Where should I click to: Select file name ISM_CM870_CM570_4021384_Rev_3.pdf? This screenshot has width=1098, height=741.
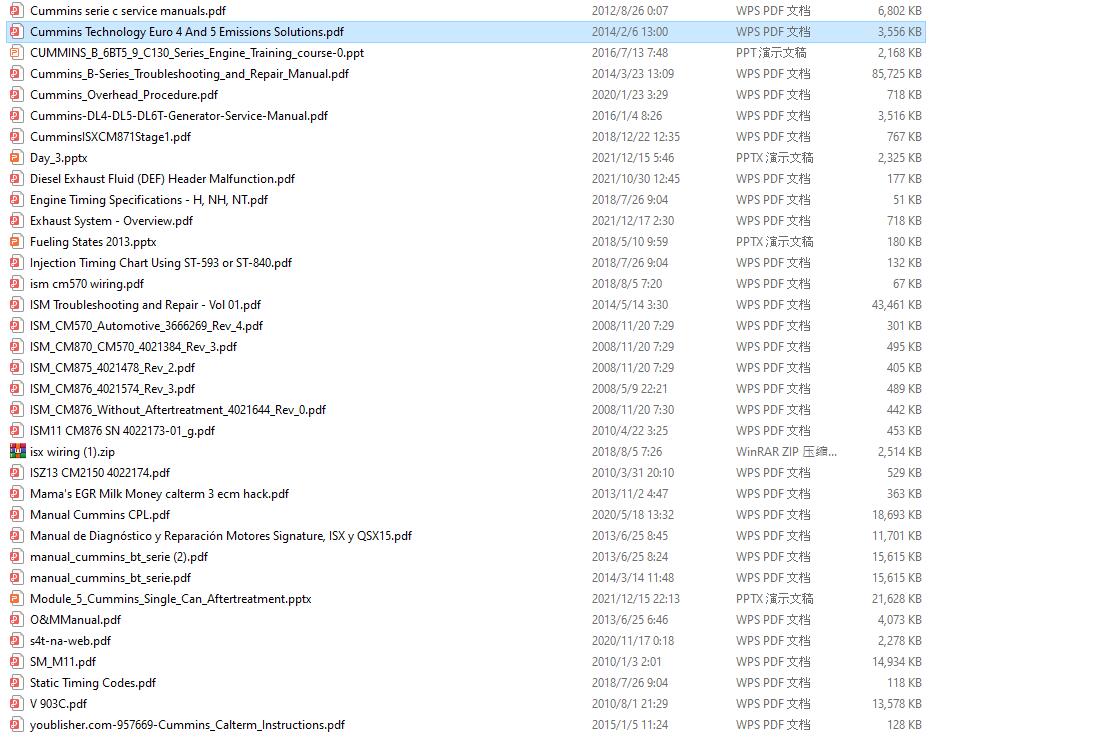(133, 347)
